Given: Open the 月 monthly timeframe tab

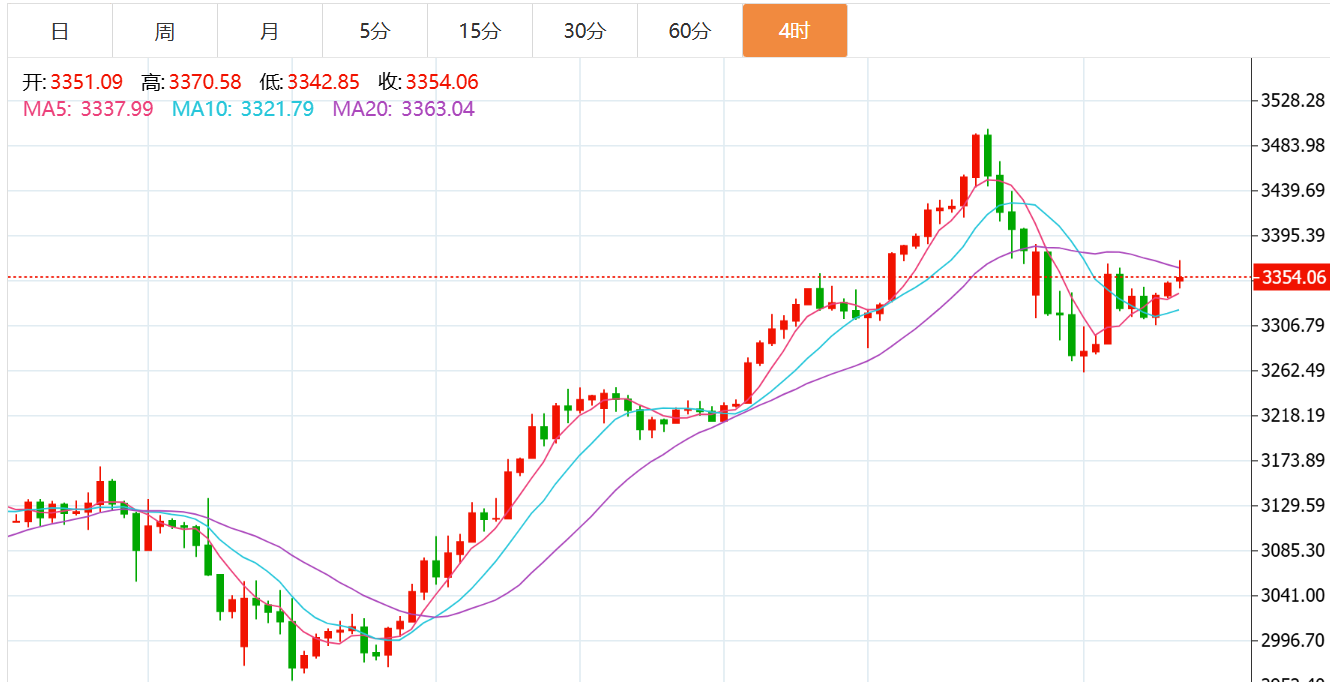Looking at the screenshot, I should tap(270, 31).
